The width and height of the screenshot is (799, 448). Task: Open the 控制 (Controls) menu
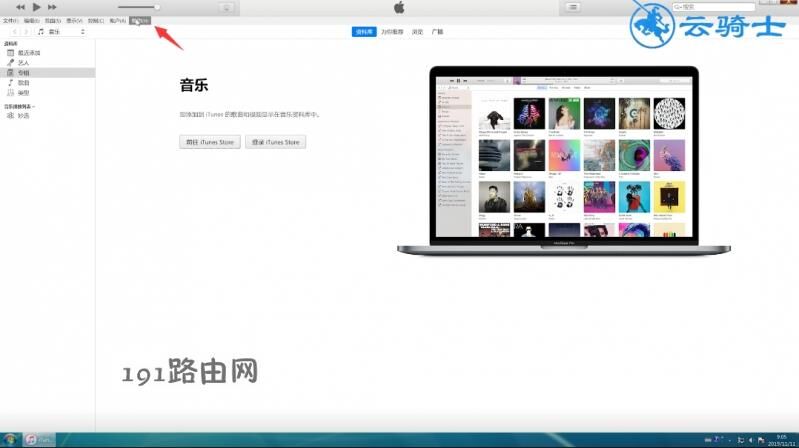96,21
